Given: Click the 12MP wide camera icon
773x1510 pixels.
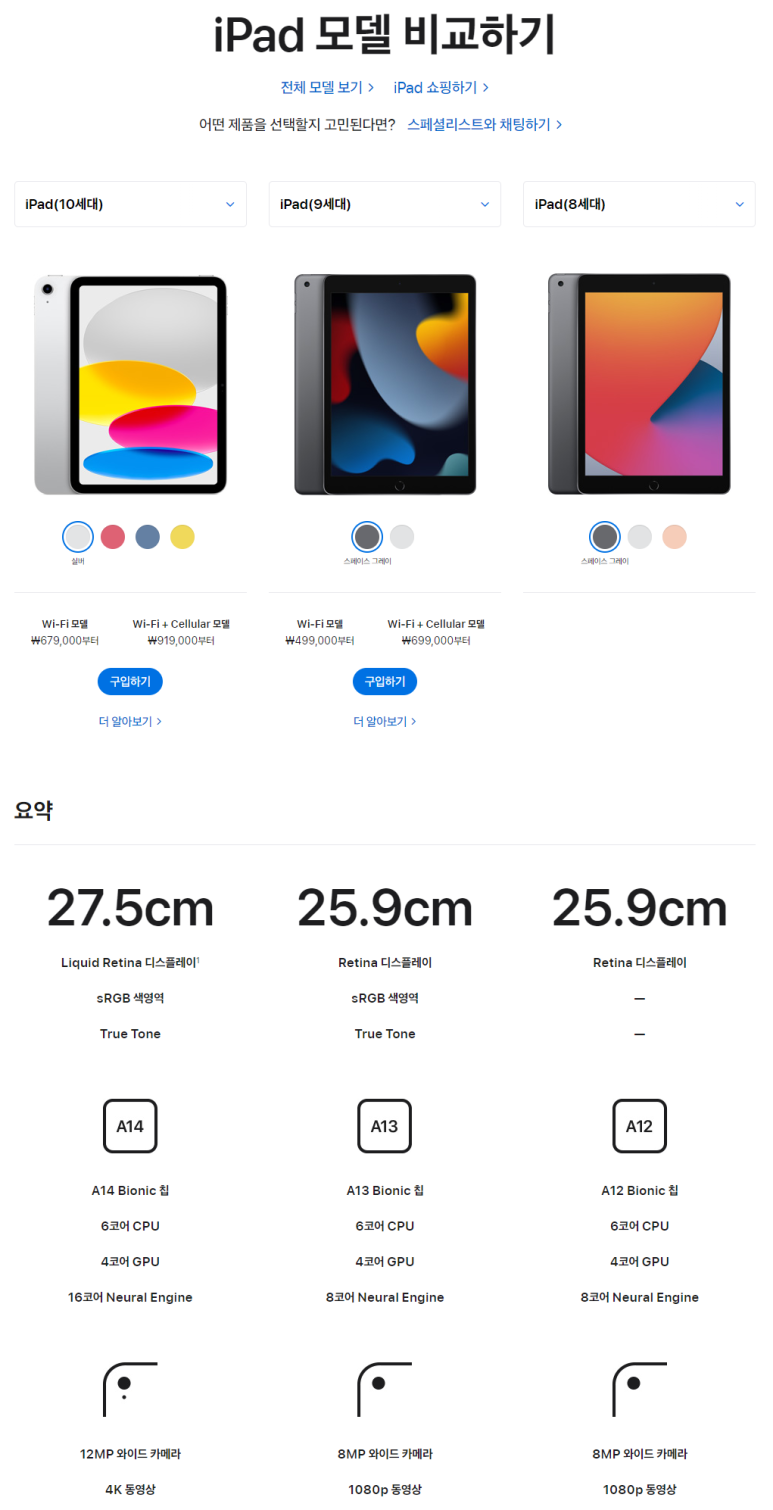Looking at the screenshot, I should click(130, 1389).
